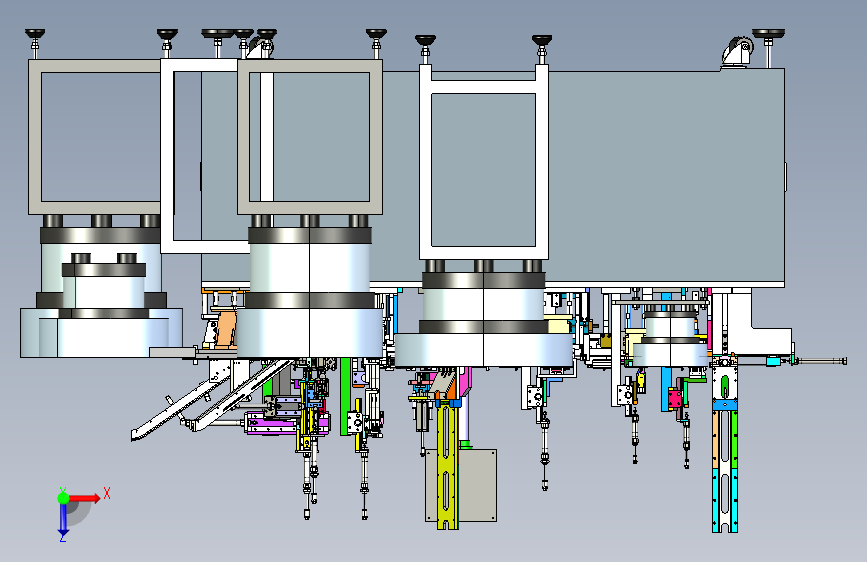Select the gray rectangular plate behind the yellow bracket
867x562 pixels.
477,485
